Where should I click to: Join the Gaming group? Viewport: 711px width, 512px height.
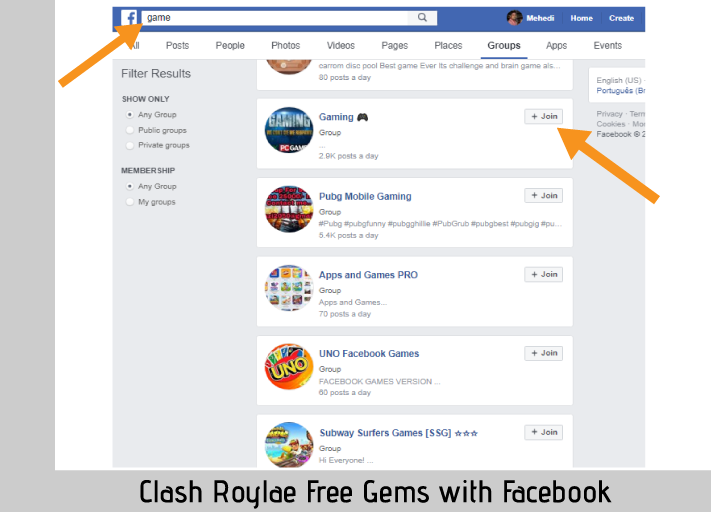coord(544,117)
